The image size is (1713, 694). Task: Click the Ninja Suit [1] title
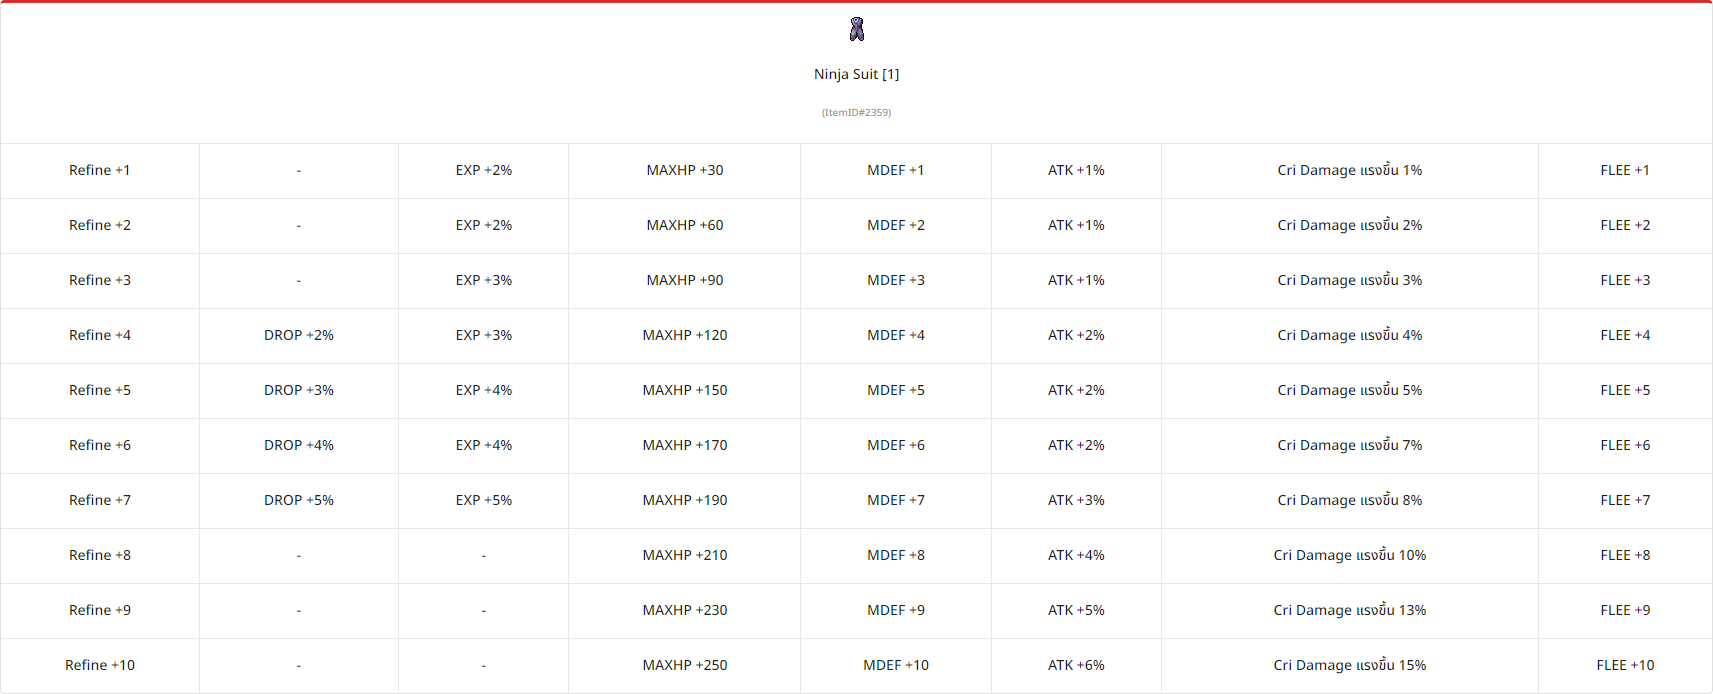[x=856, y=74]
